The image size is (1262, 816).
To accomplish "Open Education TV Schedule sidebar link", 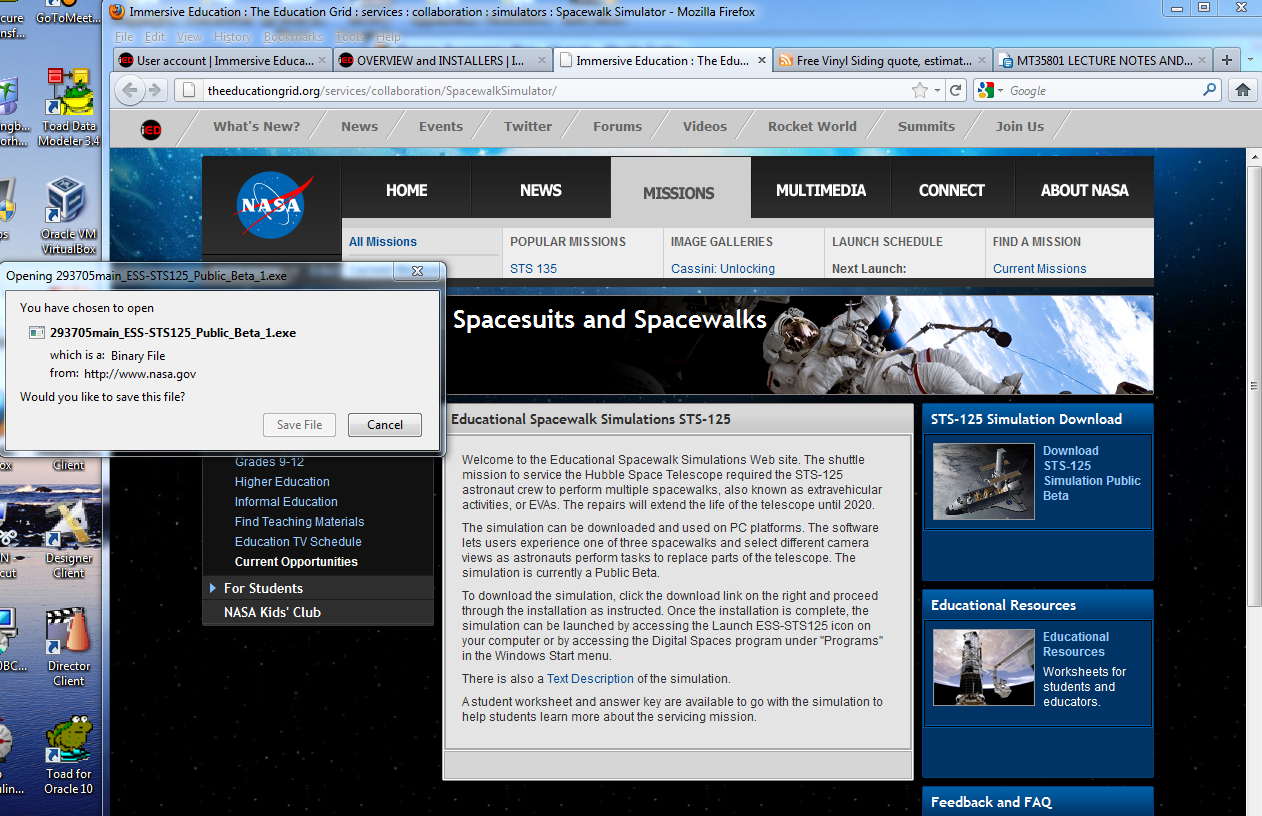I will (x=298, y=542).
